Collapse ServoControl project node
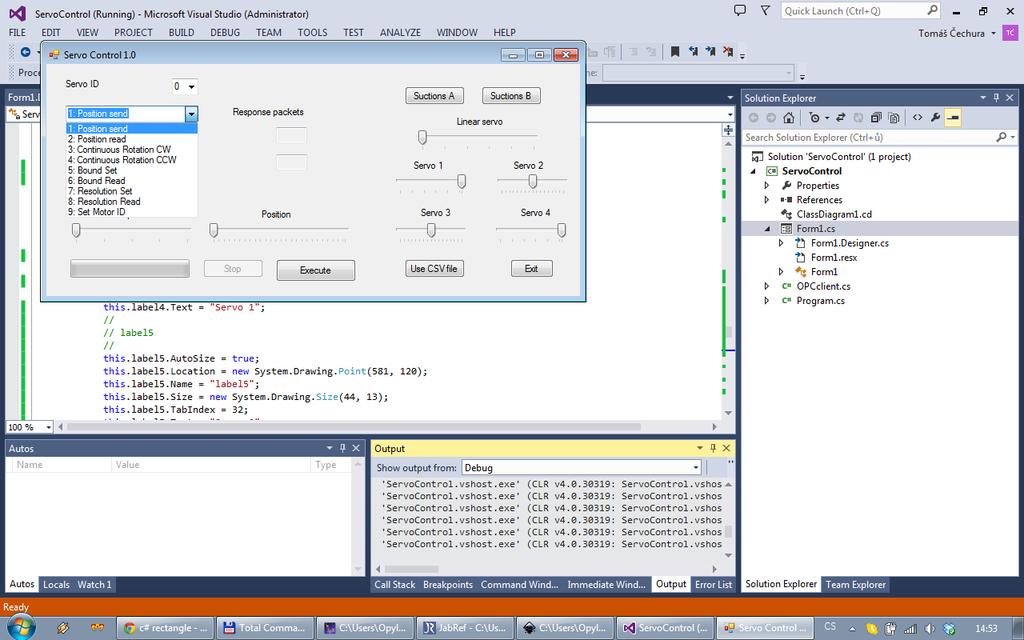The image size is (1024, 640). 753,171
